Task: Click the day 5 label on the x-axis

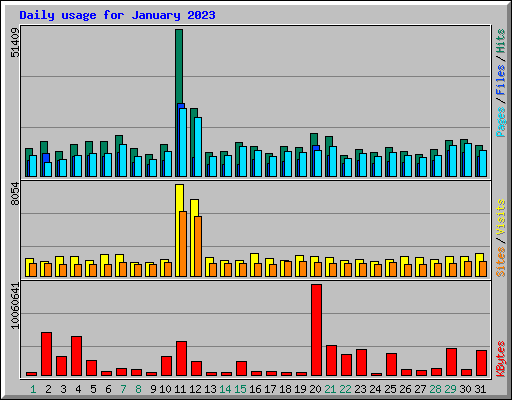Action: click(x=93, y=389)
